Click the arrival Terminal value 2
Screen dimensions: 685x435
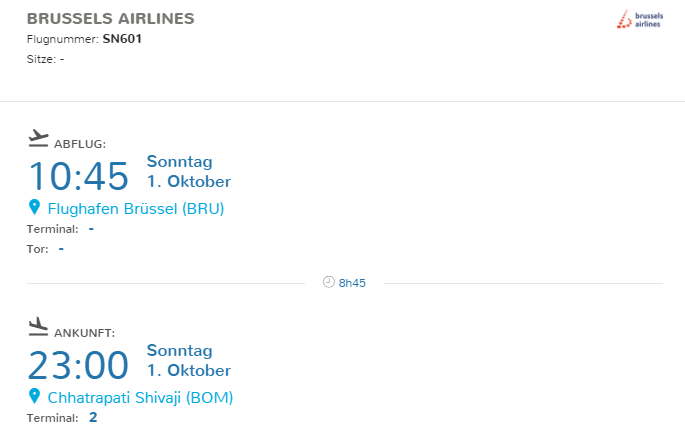pyautogui.click(x=93, y=417)
